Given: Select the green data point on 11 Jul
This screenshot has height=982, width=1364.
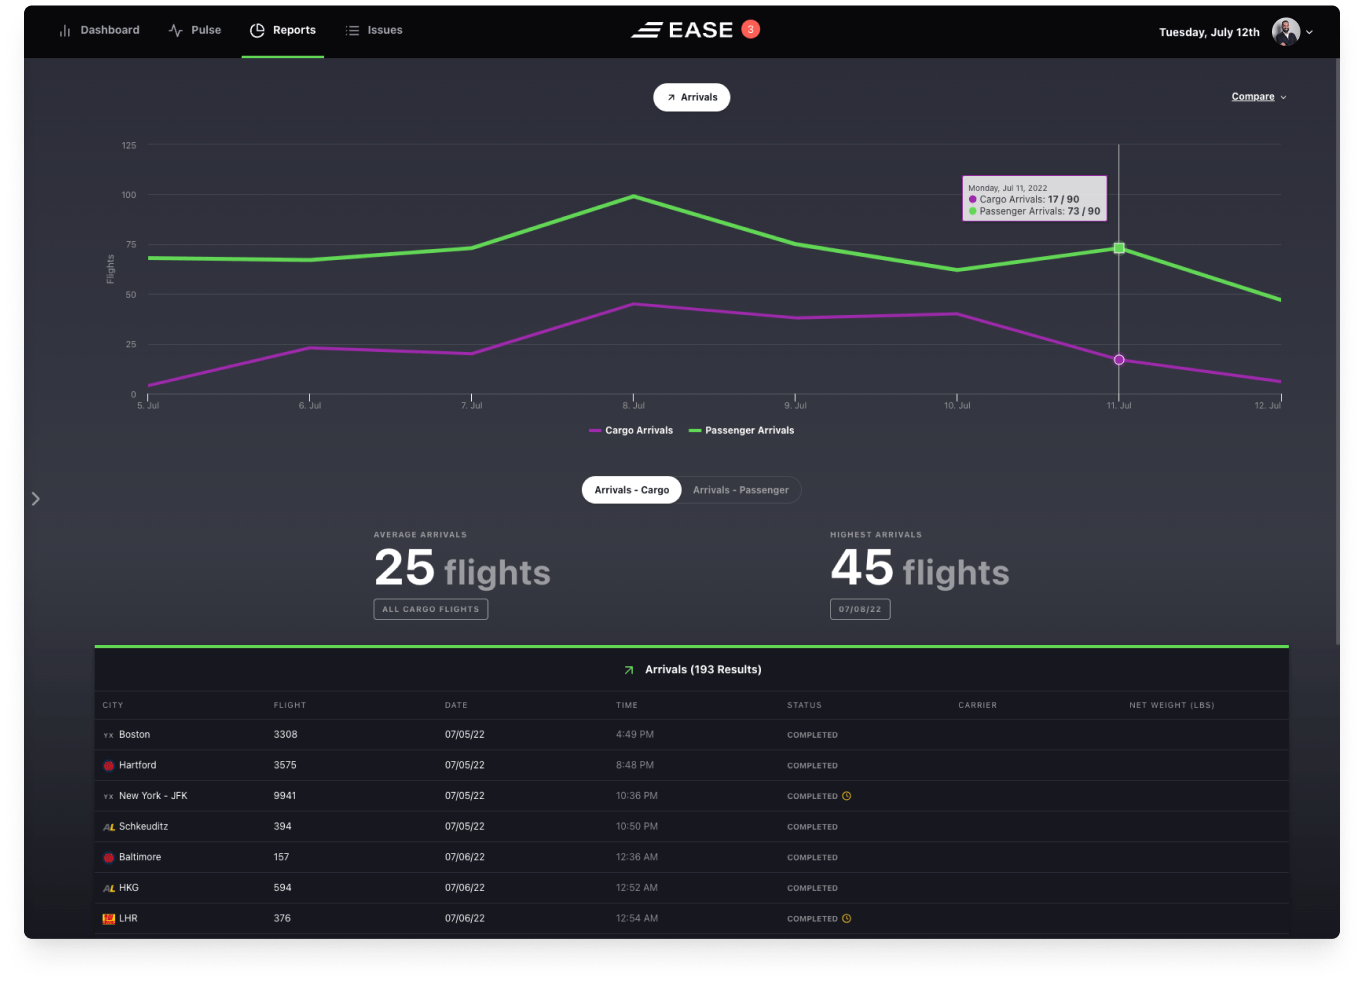Looking at the screenshot, I should [1119, 248].
